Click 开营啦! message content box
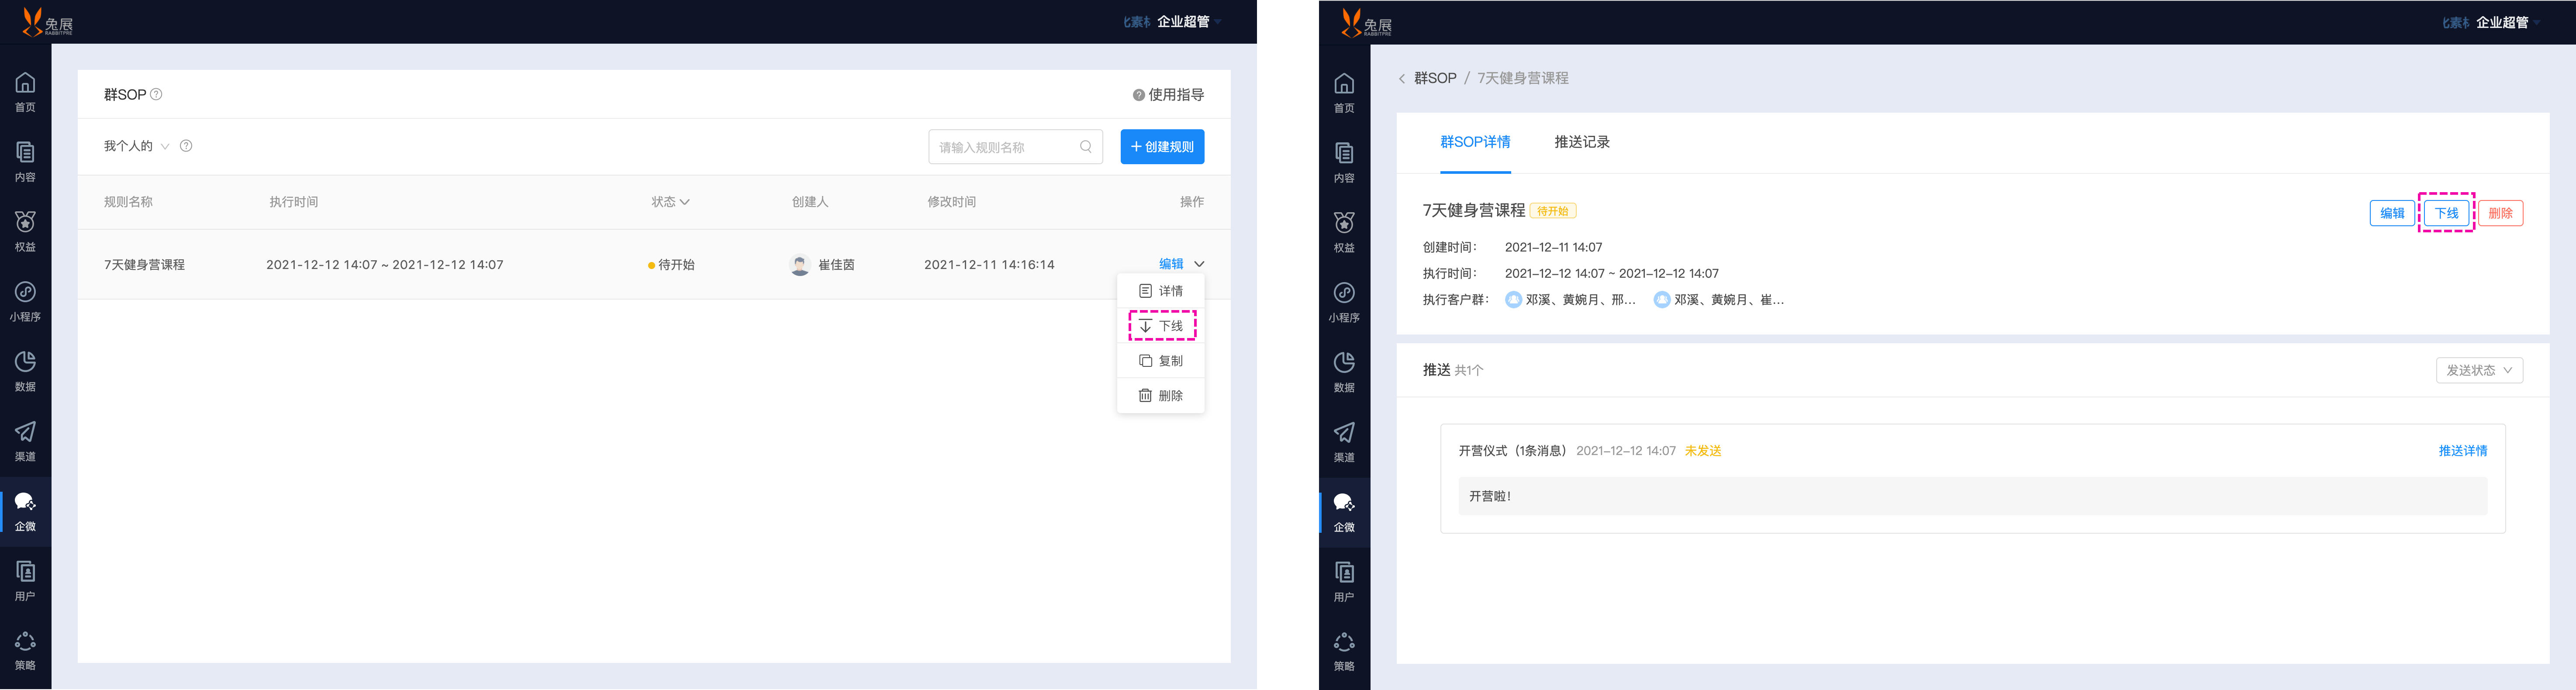Image resolution: width=2576 pixels, height=690 pixels. [1972, 496]
